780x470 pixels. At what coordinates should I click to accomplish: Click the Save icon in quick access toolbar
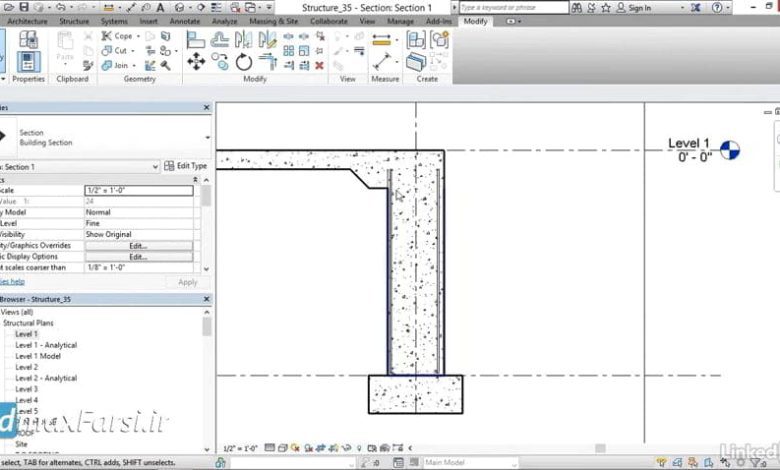(24, 7)
